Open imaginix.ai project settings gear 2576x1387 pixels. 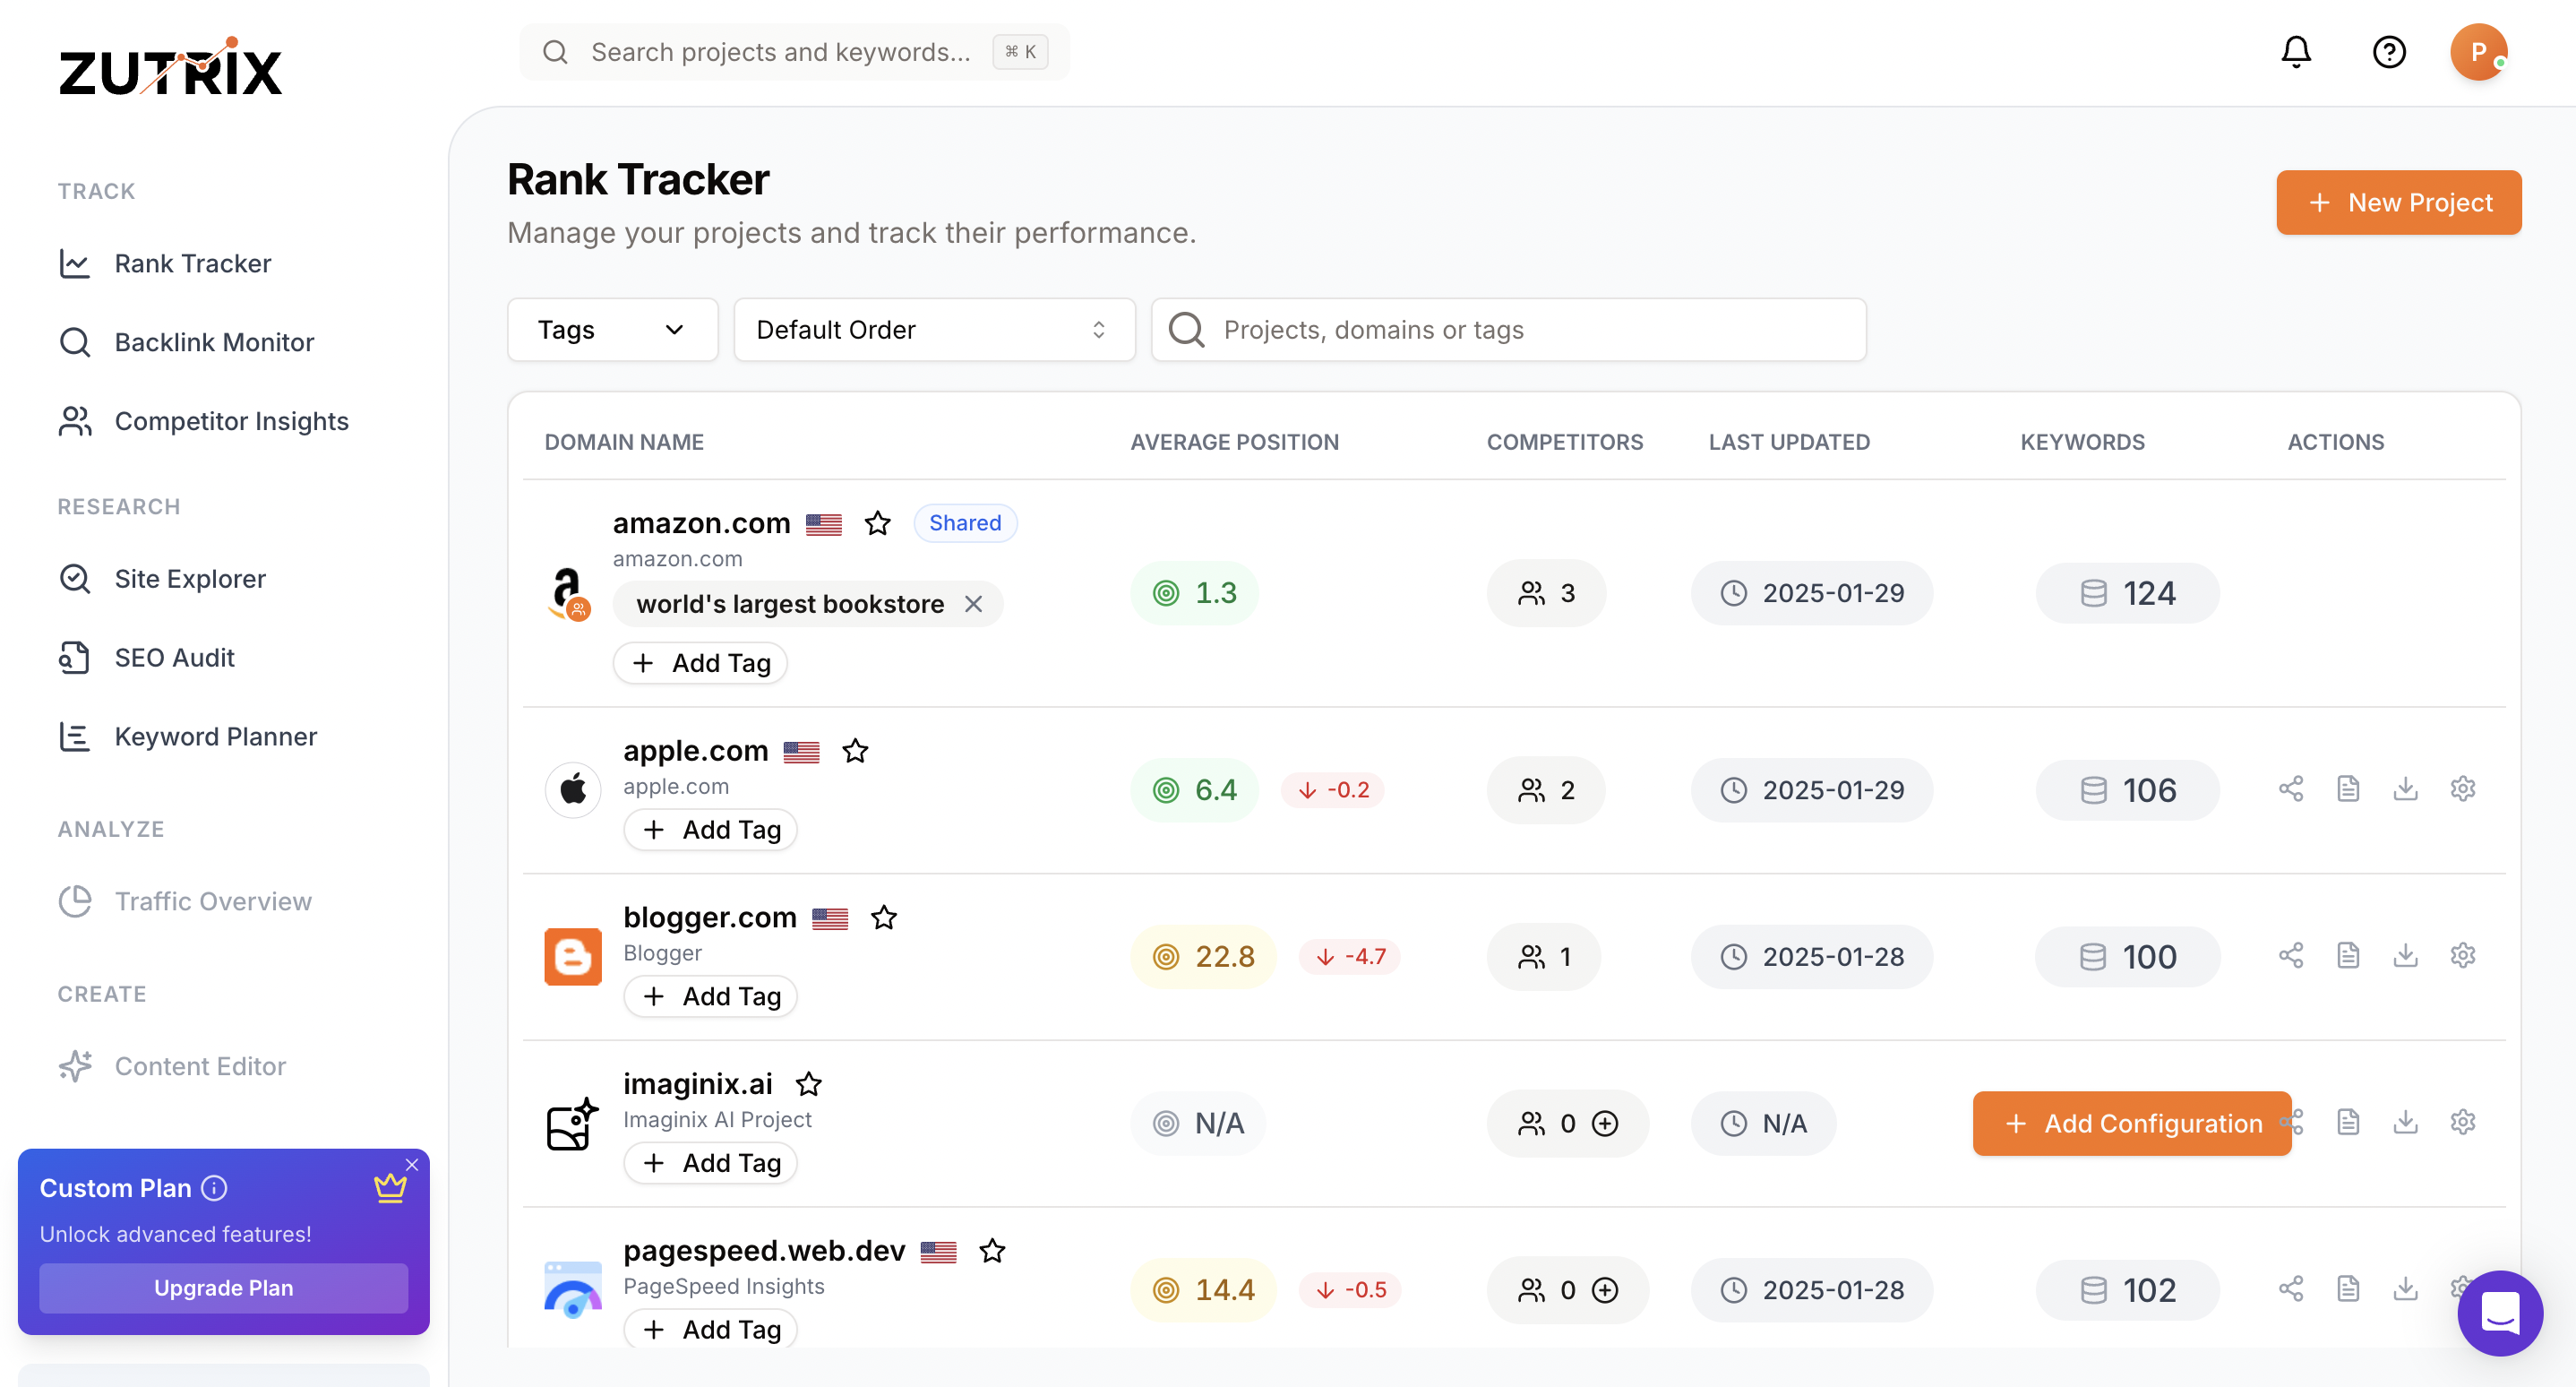pos(2462,1122)
